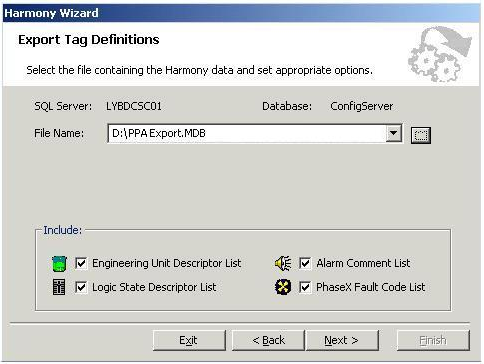Click the Alarm Comment speaker icon
This screenshot has height=364, width=484.
[x=283, y=263]
